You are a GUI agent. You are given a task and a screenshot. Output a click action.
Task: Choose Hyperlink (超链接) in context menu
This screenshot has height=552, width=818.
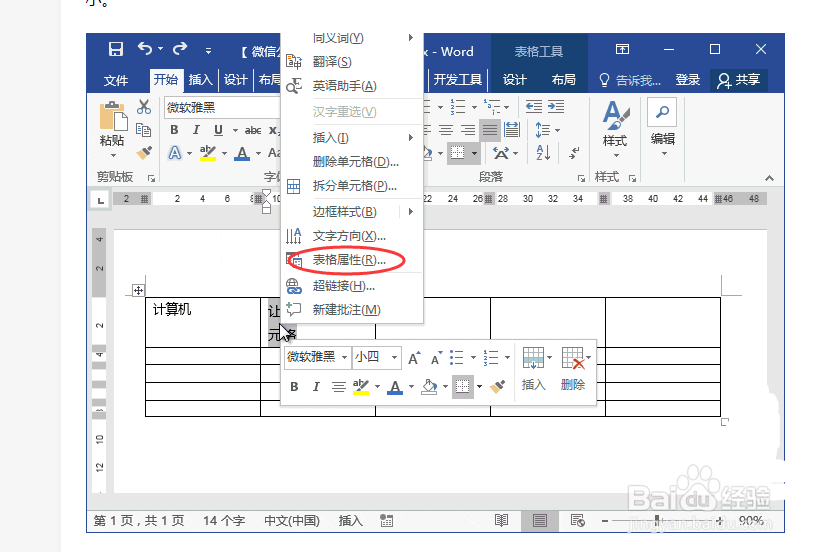353,286
